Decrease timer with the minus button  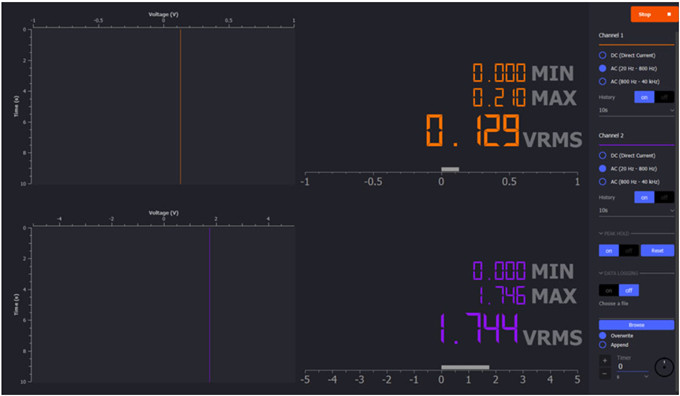click(x=605, y=373)
